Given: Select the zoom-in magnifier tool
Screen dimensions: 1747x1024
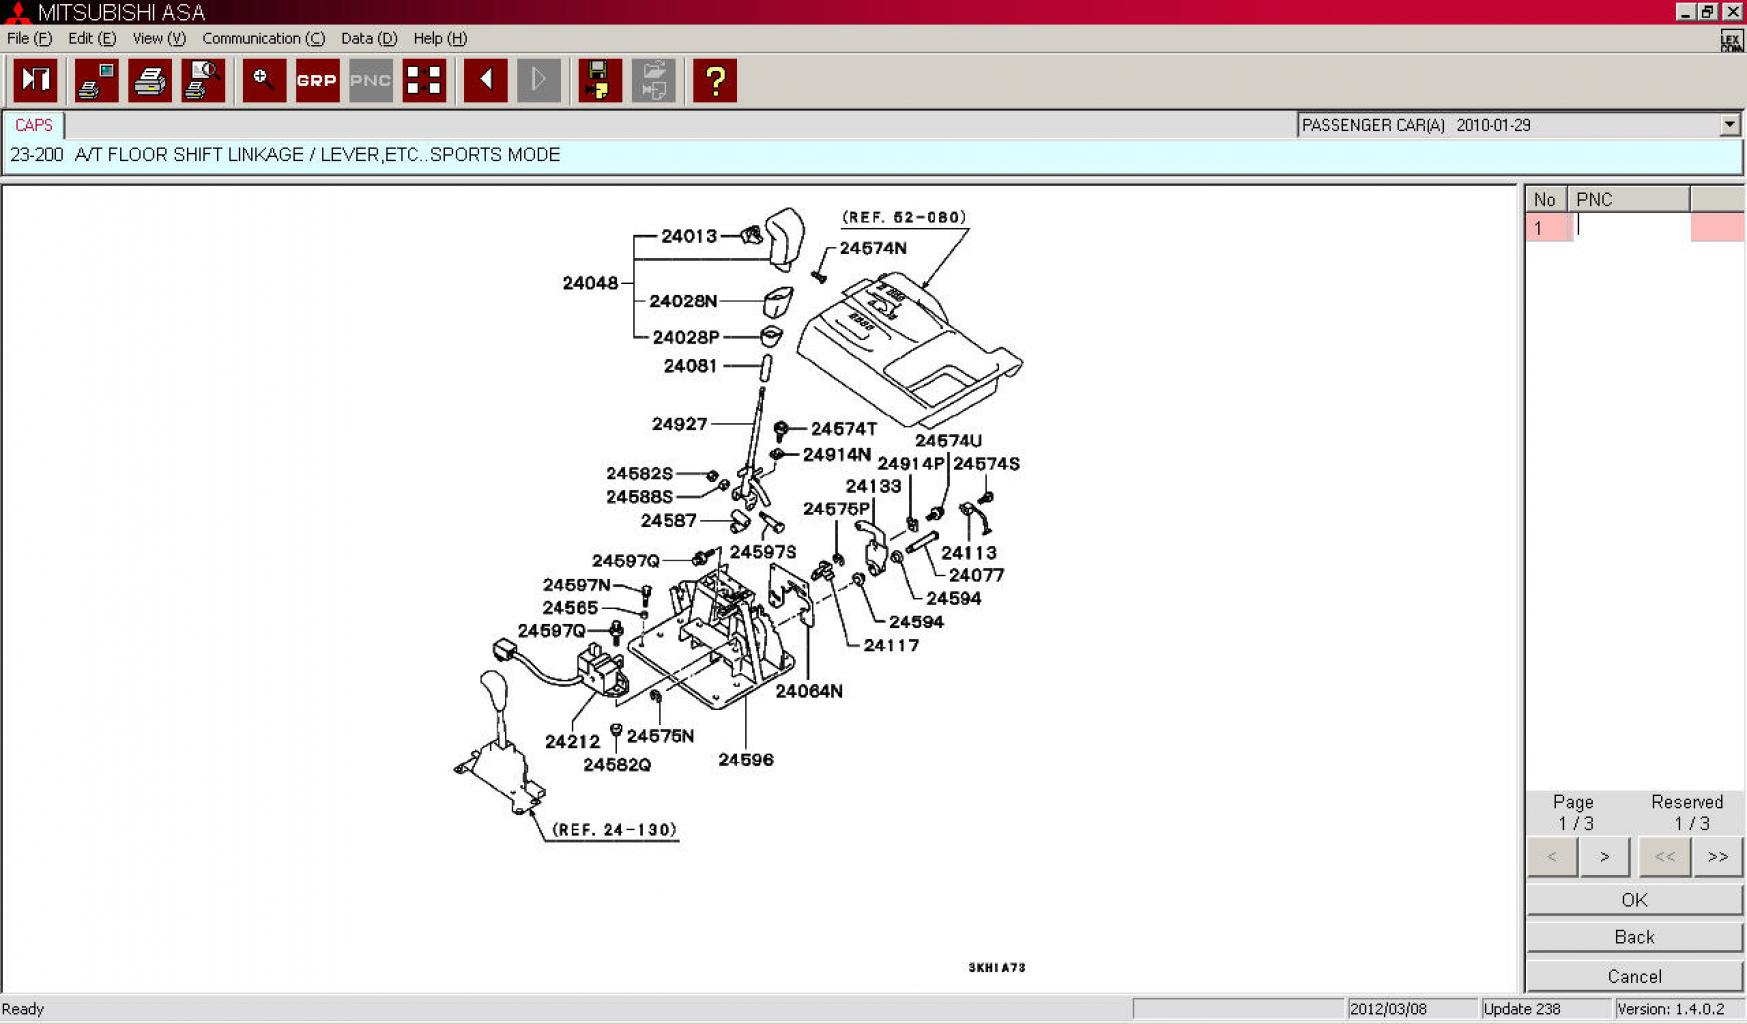Looking at the screenshot, I should (x=264, y=80).
